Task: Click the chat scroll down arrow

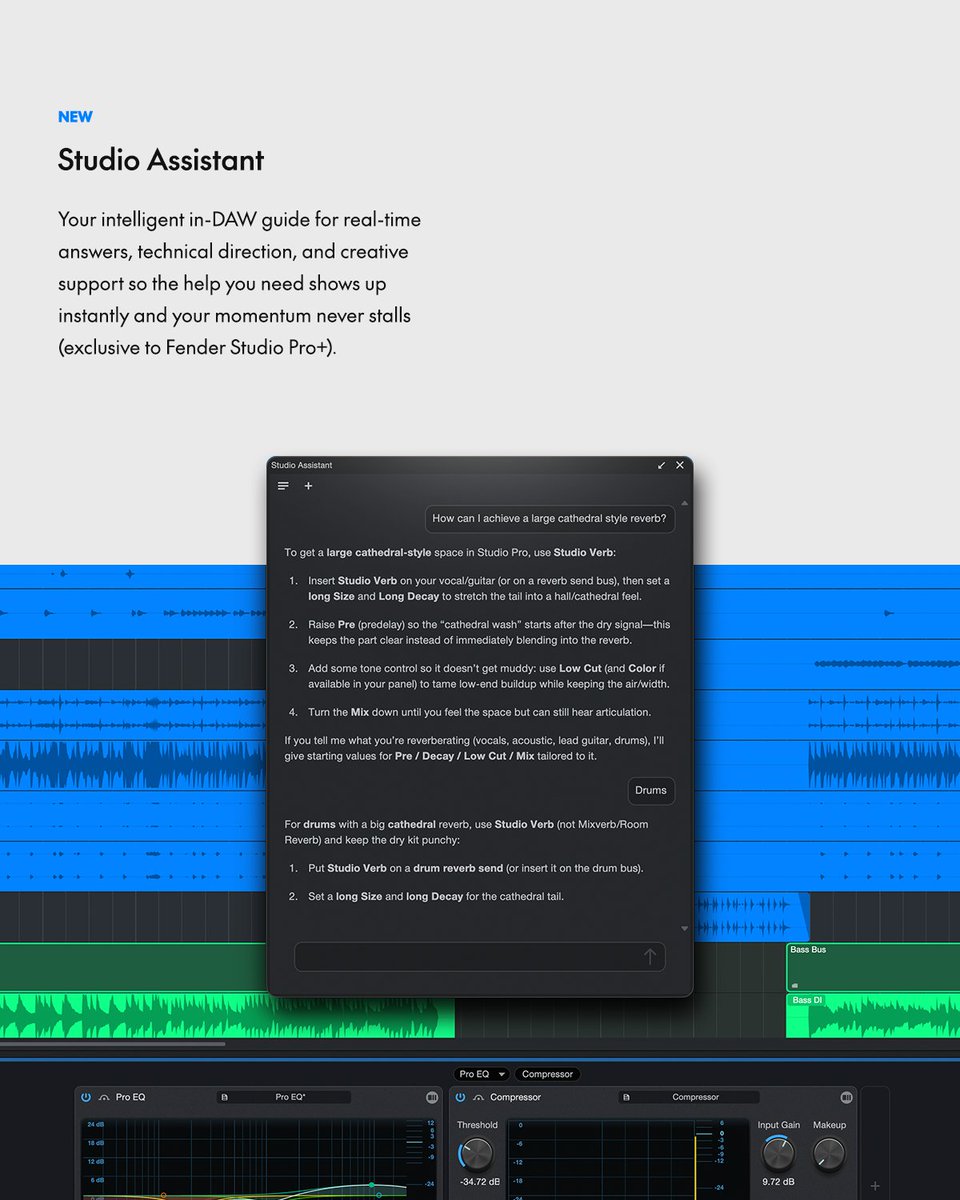Action: (684, 929)
